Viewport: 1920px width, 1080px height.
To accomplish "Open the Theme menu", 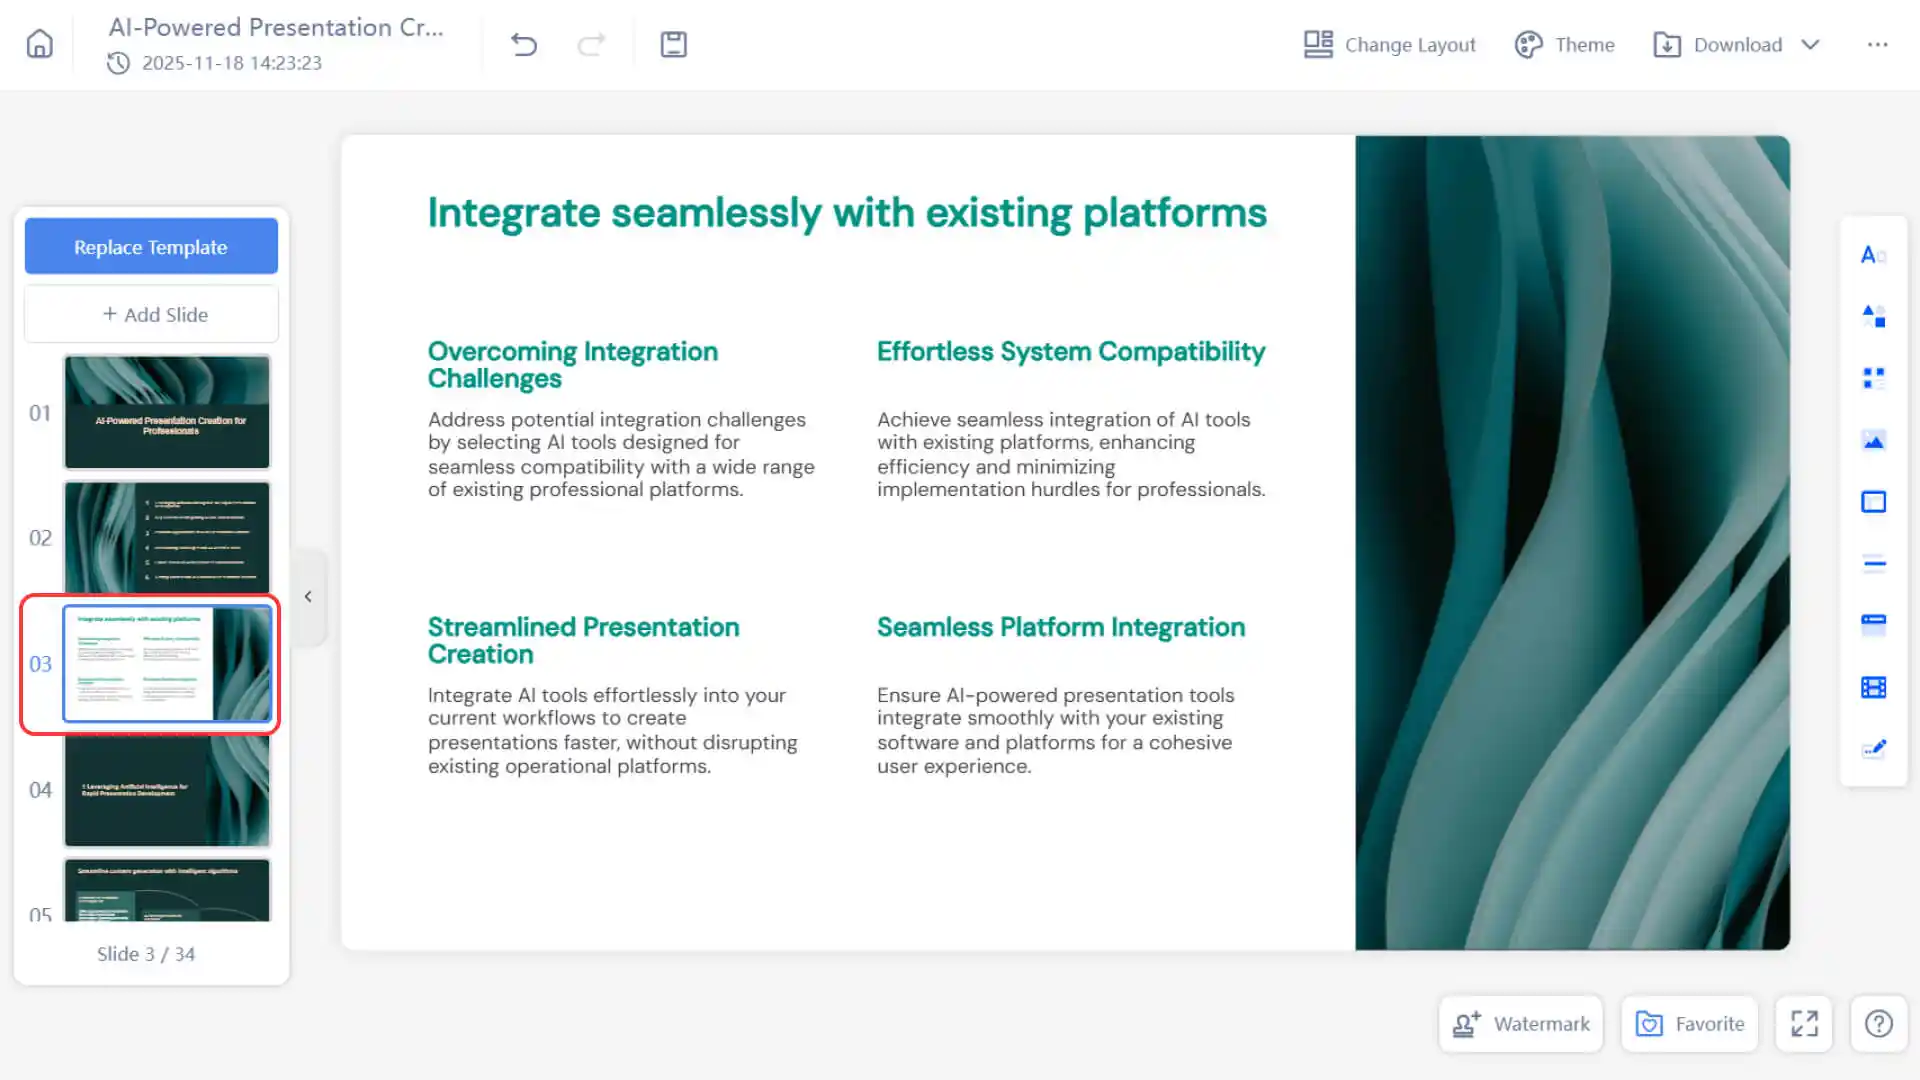I will 1565,45.
